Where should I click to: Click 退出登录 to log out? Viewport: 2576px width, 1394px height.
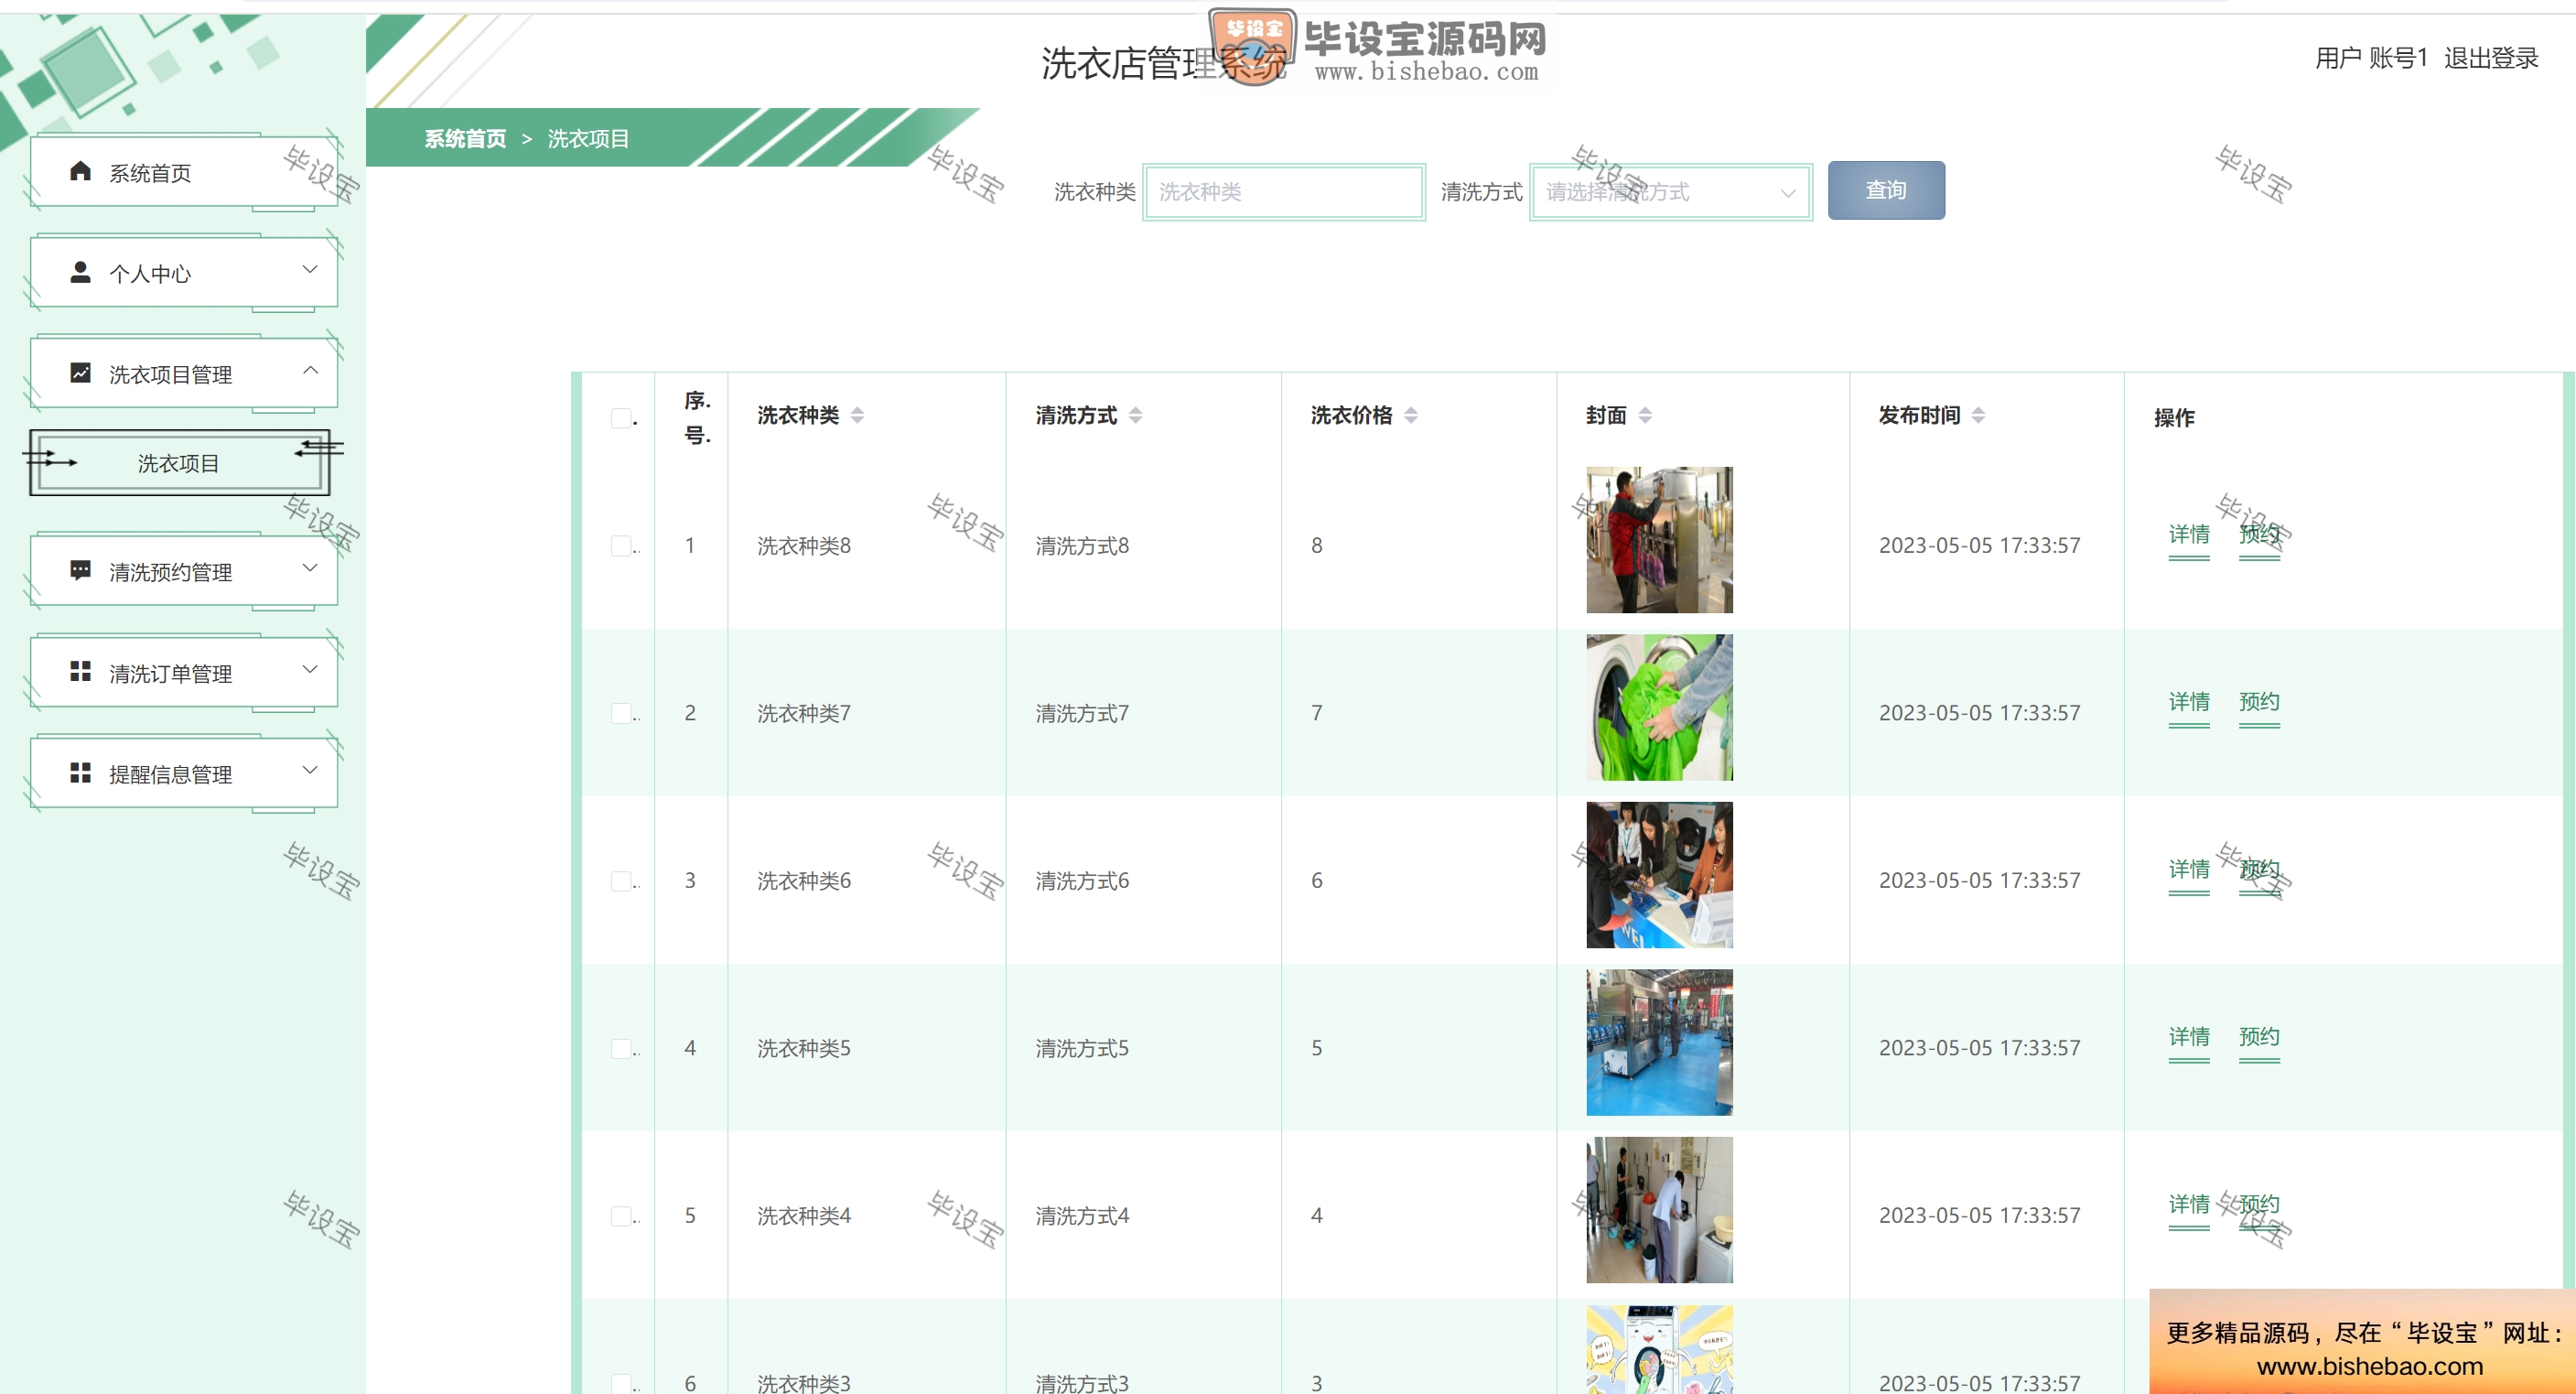[2491, 58]
